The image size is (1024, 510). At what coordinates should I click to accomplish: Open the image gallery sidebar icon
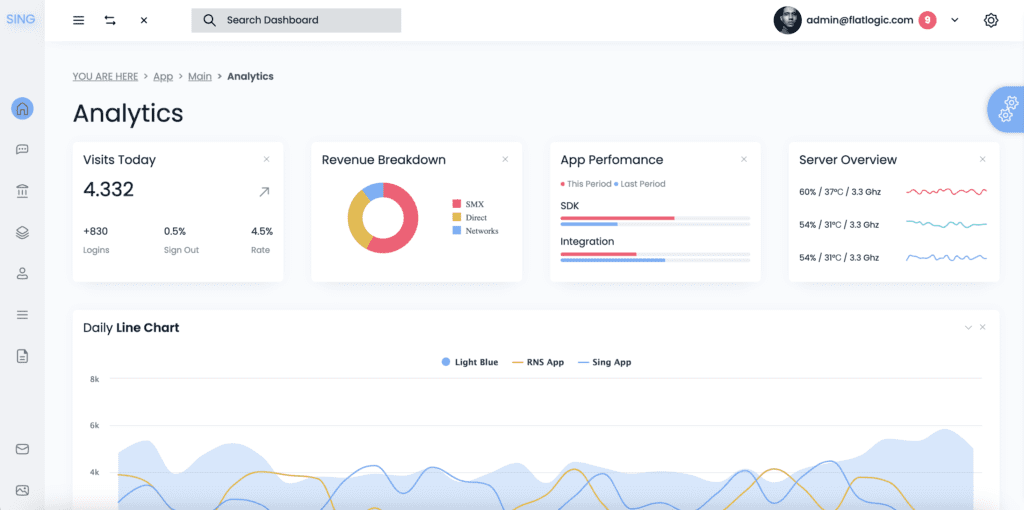click(x=22, y=490)
